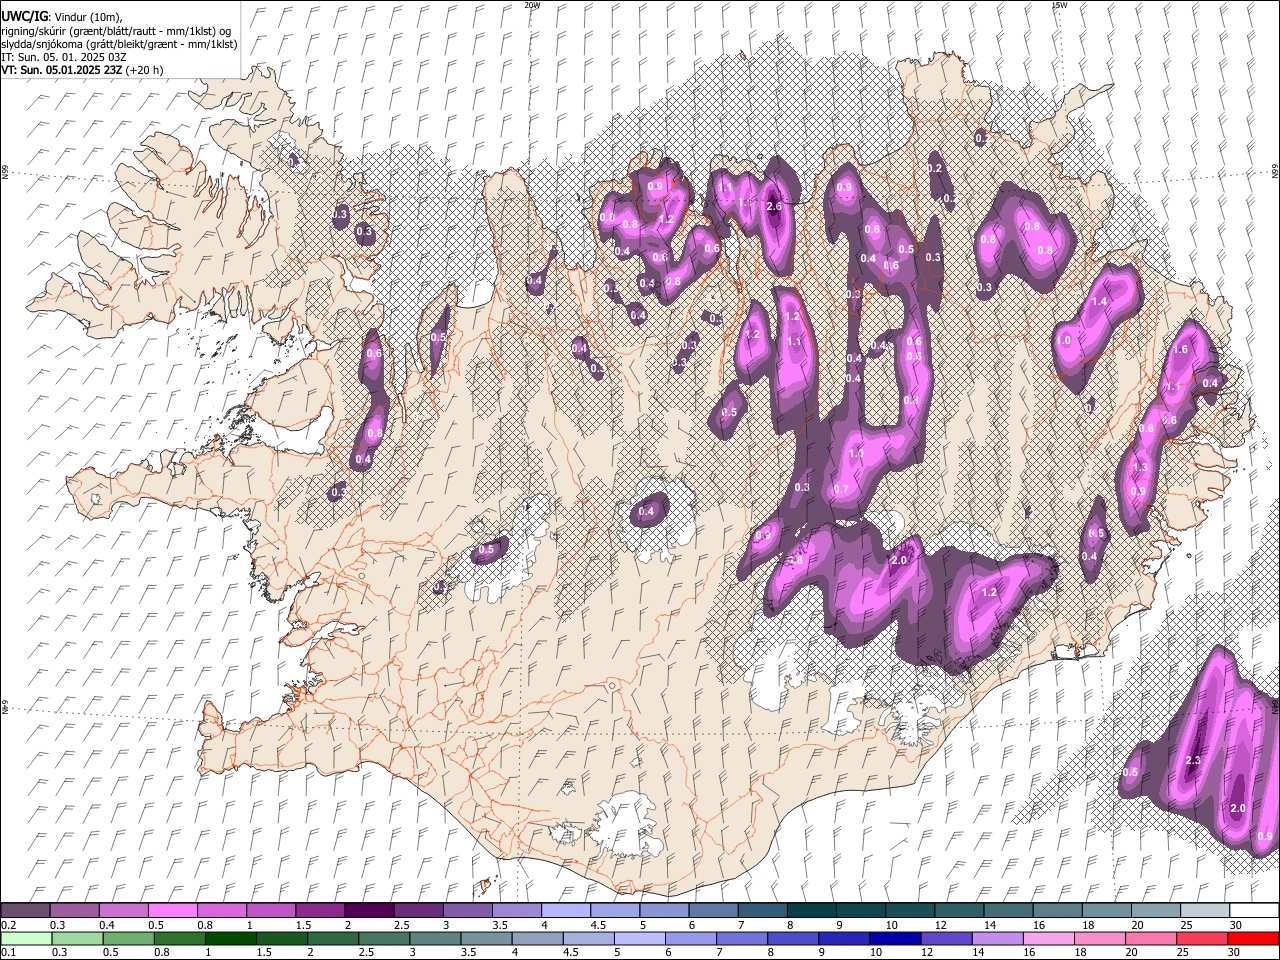Click the dark green lower legend swatch labeled 1
This screenshot has width=1280, height=960.
[230, 938]
